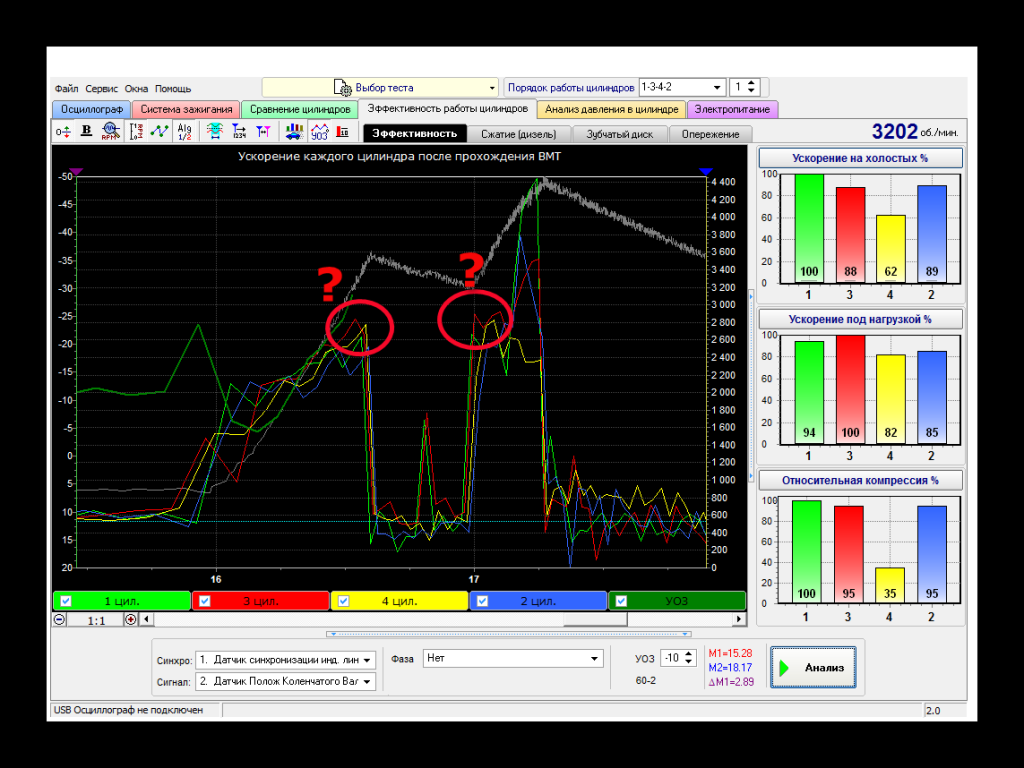This screenshot has height=768, width=1024.
Task: Click the cyan waveform smoothing icon
Action: pos(214,132)
